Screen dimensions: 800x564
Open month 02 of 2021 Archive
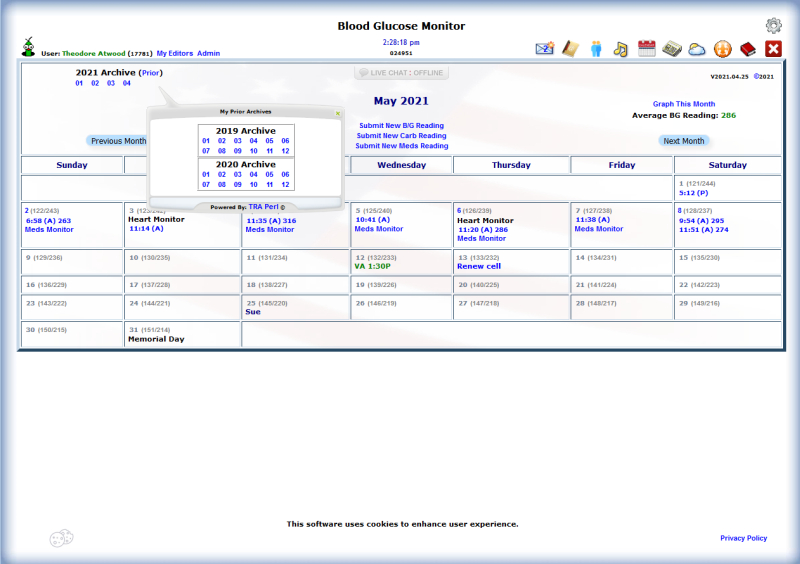[x=95, y=83]
